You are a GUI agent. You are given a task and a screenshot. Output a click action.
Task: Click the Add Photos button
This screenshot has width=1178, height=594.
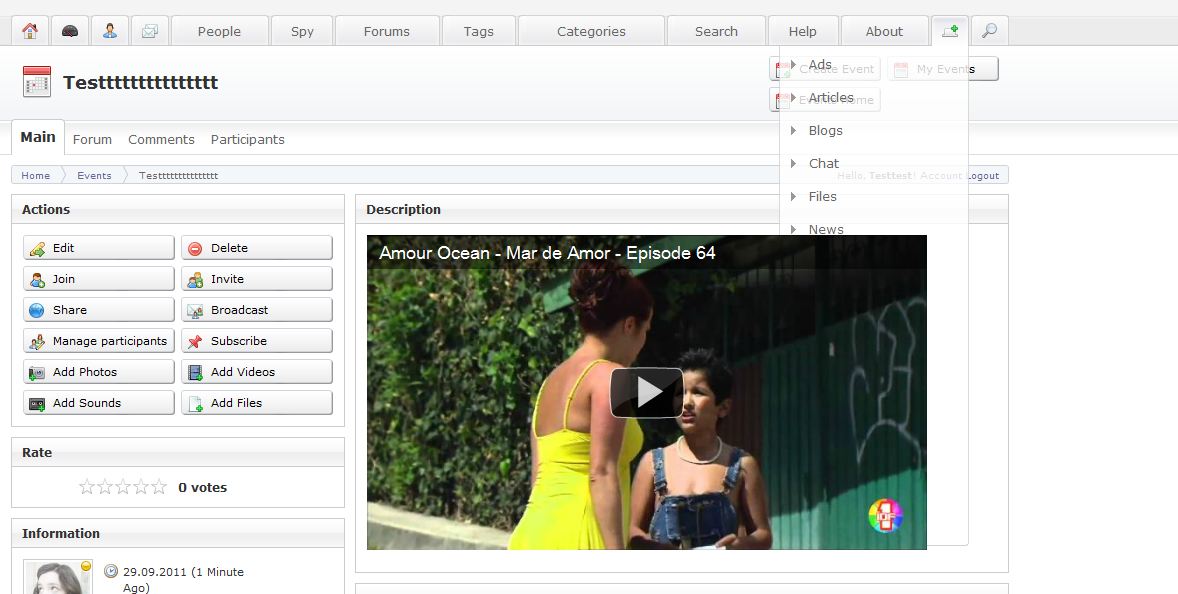tap(99, 372)
